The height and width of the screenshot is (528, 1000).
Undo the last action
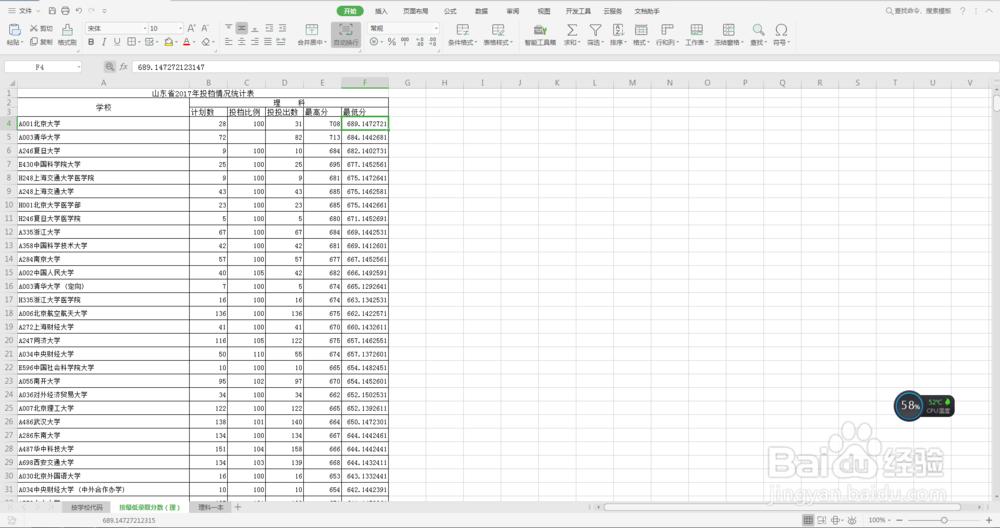click(78, 11)
